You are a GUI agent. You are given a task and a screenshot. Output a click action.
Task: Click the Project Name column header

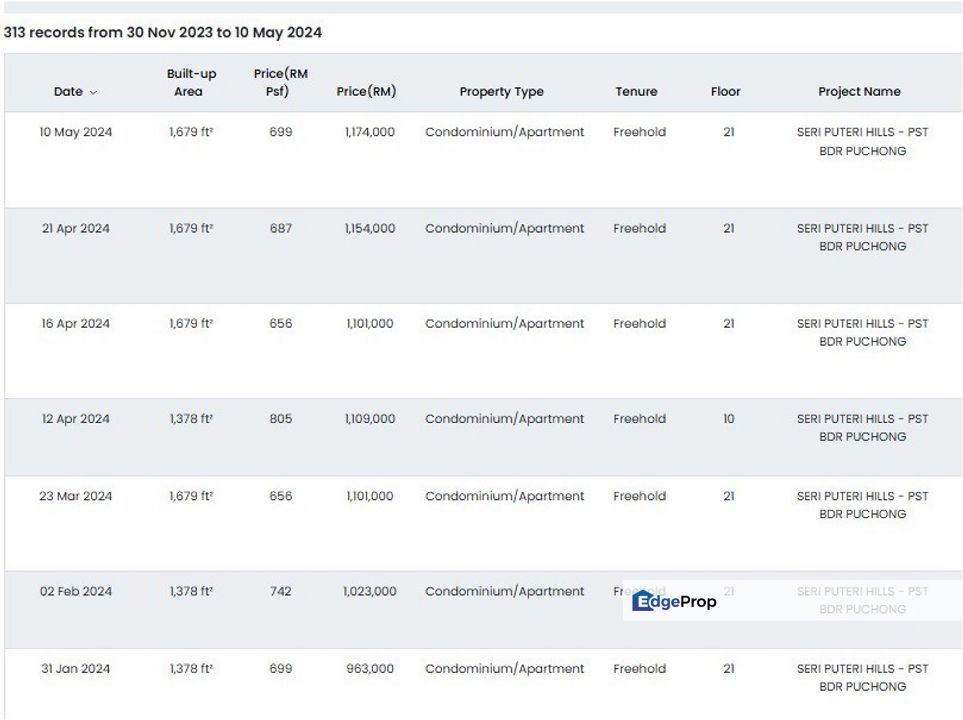[x=859, y=91]
